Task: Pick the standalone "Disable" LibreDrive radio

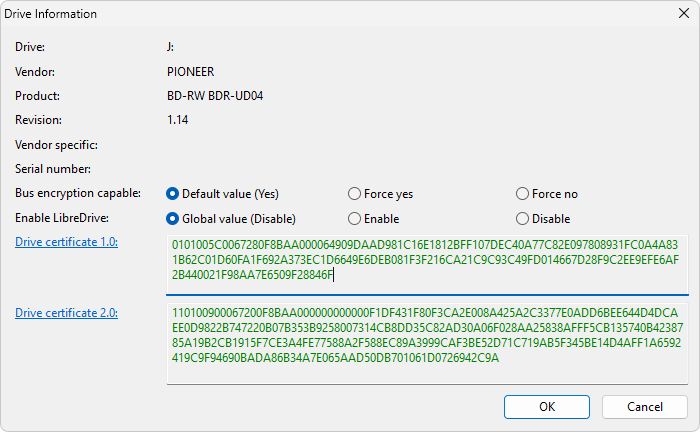Action: (x=523, y=219)
